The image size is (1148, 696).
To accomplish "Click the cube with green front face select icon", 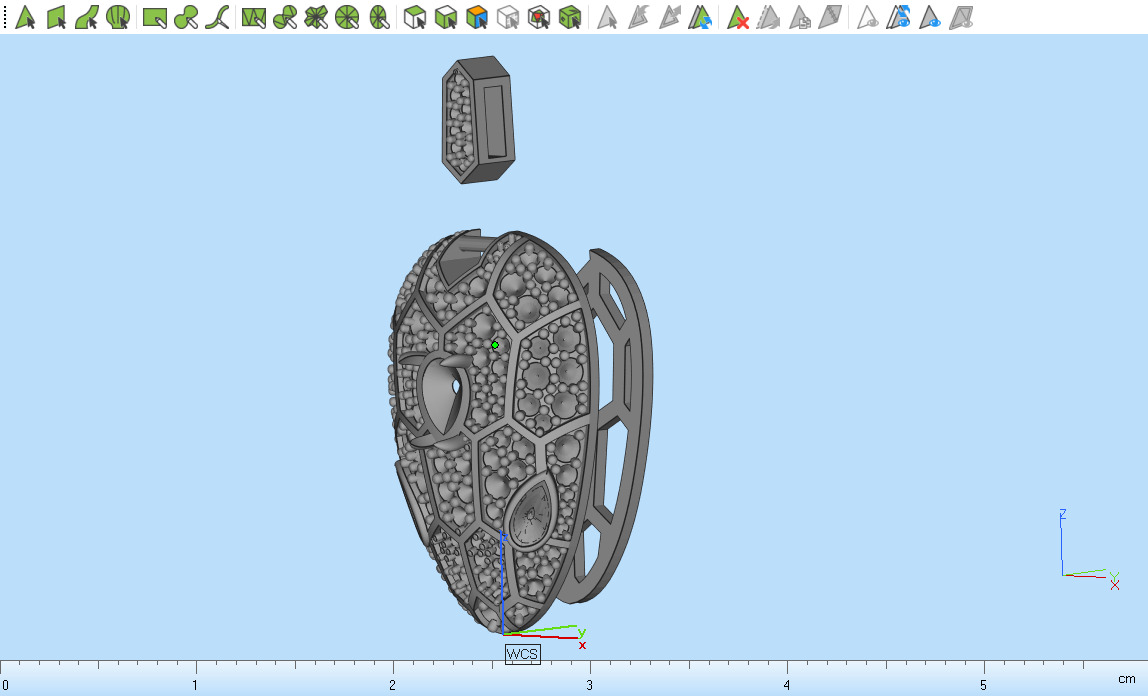I will coord(414,16).
